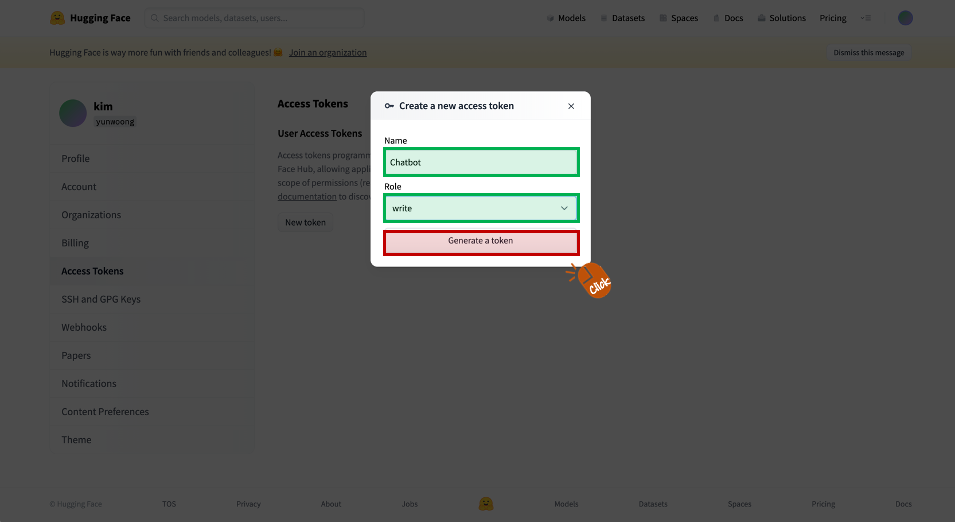The height and width of the screenshot is (522, 955).
Task: Open Webhooks in sidebar
Action: click(x=152, y=327)
